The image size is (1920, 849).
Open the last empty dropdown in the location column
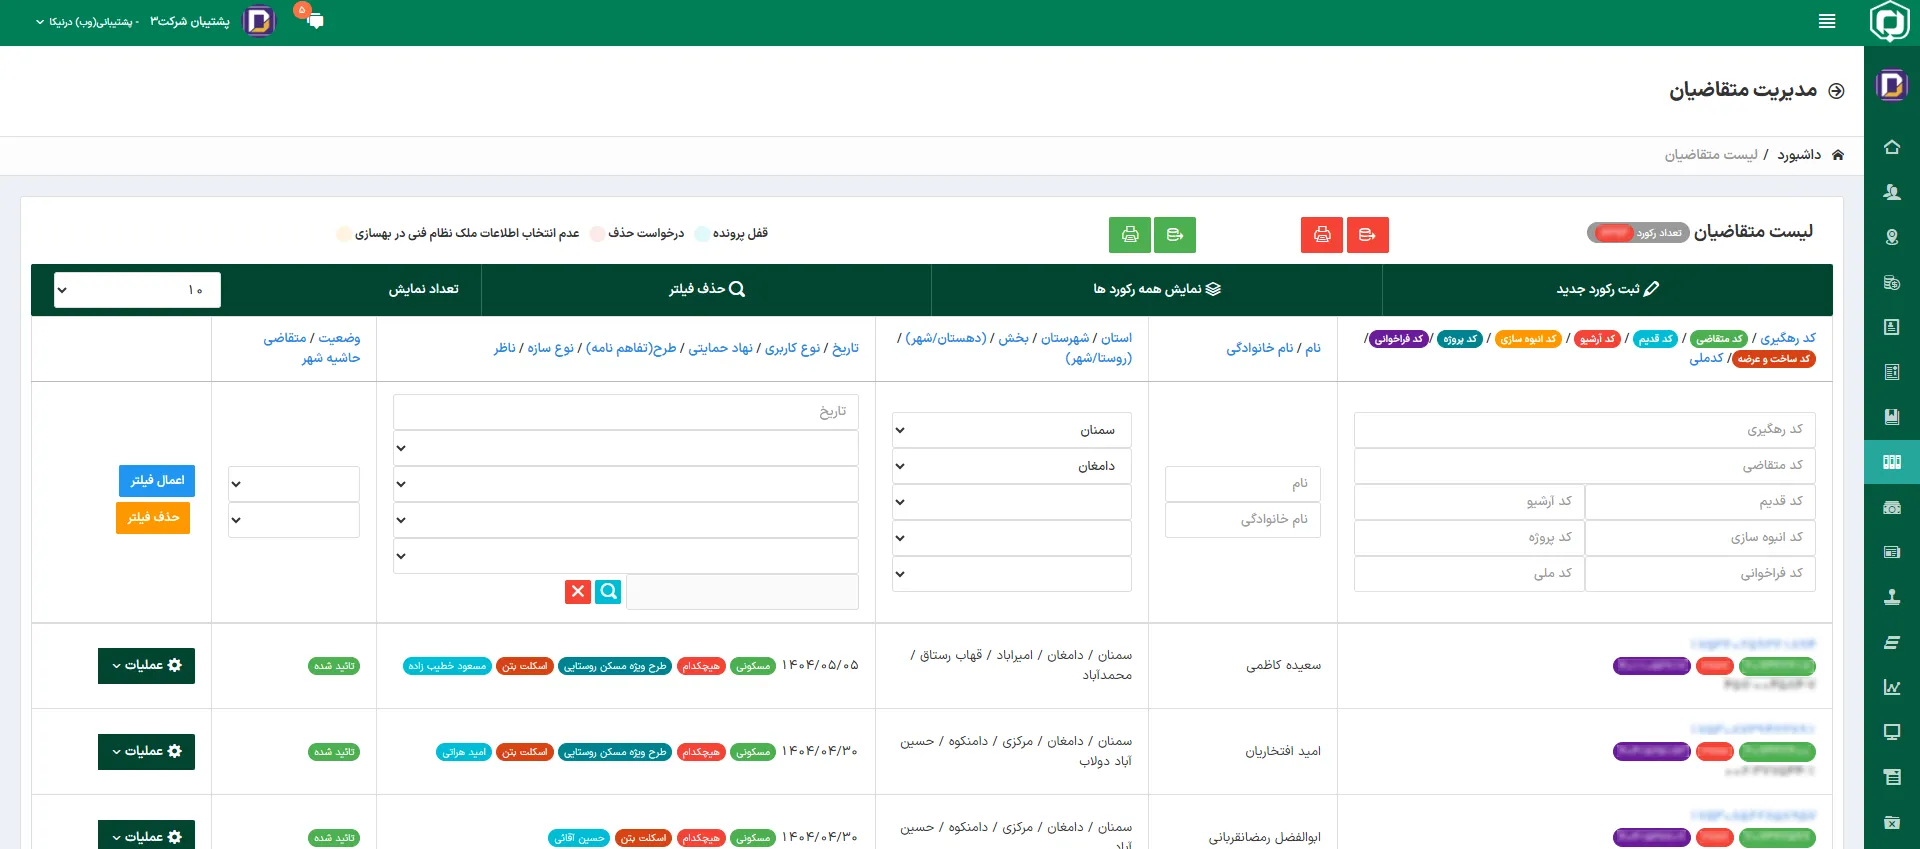(1012, 574)
